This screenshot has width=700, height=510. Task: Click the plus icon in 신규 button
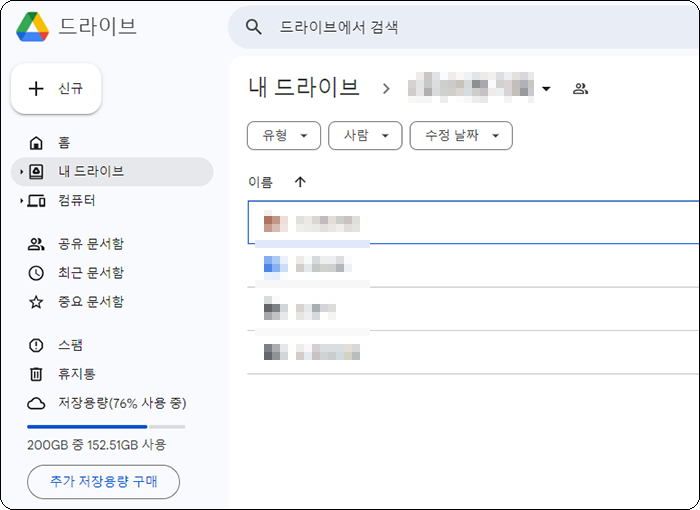[x=36, y=88]
